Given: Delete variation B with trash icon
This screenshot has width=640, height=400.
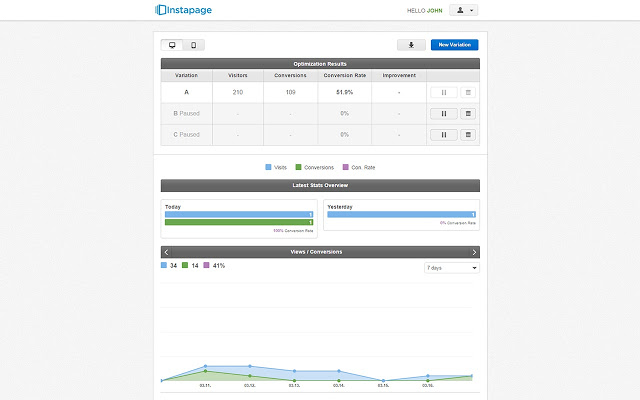Looking at the screenshot, I should coord(468,113).
